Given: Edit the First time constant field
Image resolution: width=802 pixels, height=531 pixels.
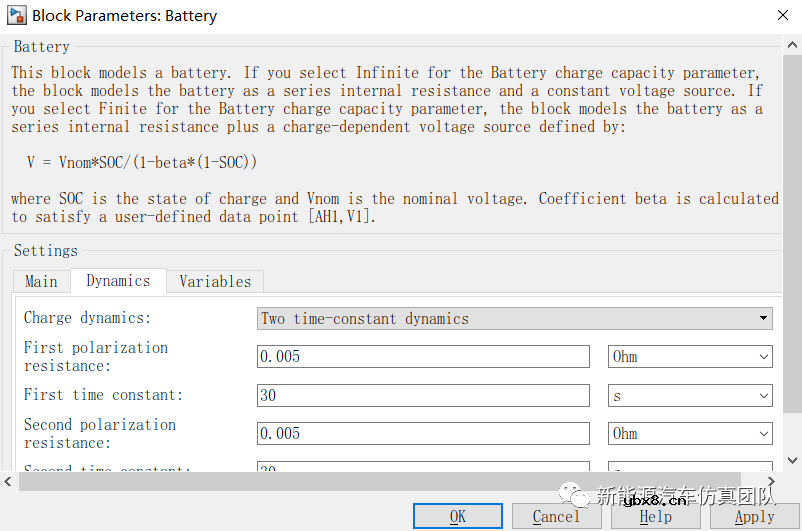Looking at the screenshot, I should [x=423, y=395].
